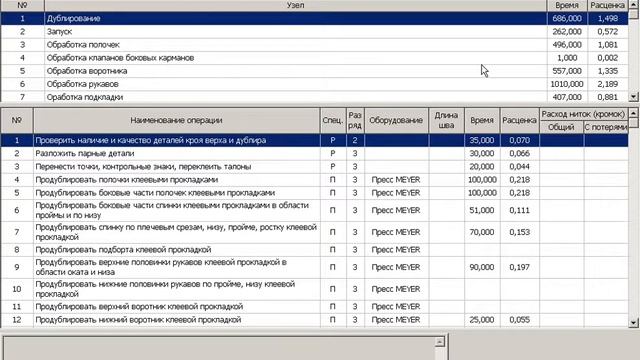Click top table scroll up arrow

(633, 4)
